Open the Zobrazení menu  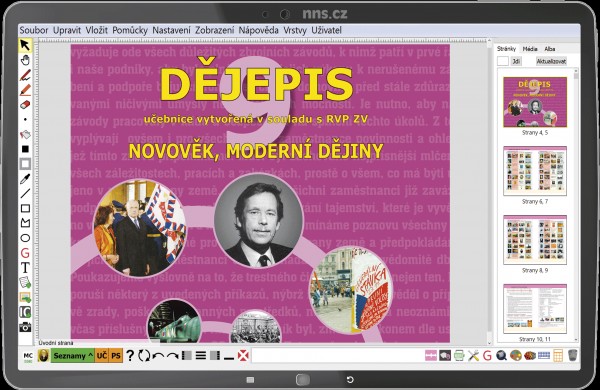click(x=215, y=30)
